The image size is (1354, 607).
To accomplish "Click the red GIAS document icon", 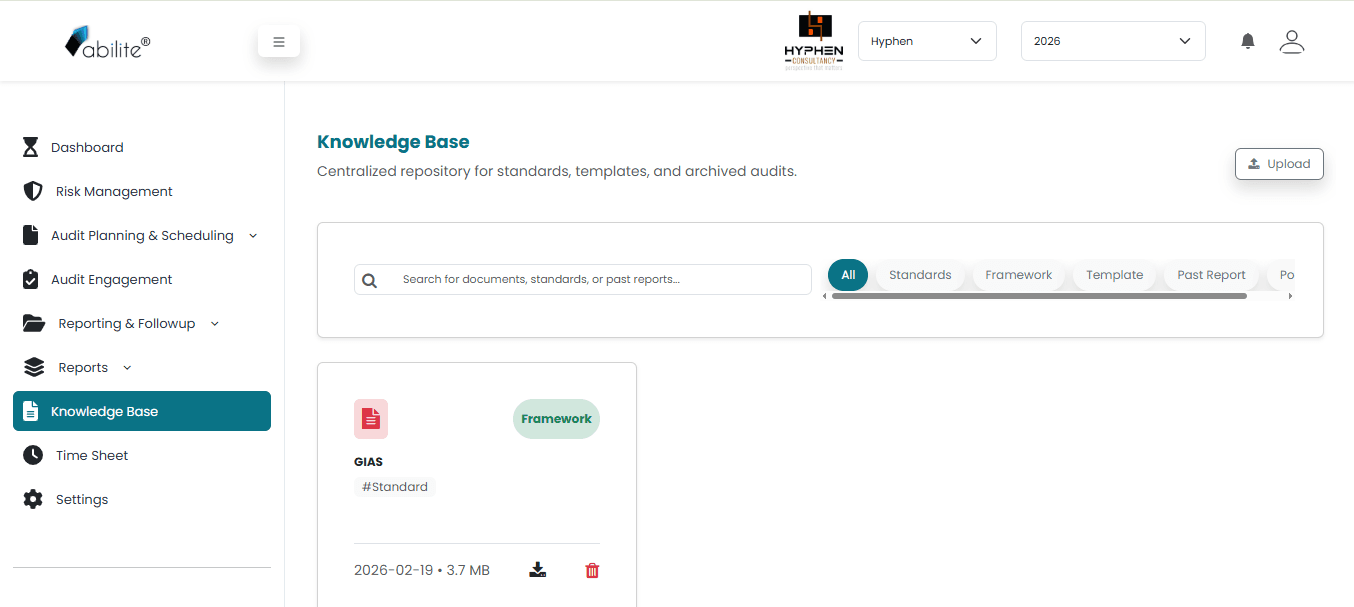I will (x=371, y=419).
